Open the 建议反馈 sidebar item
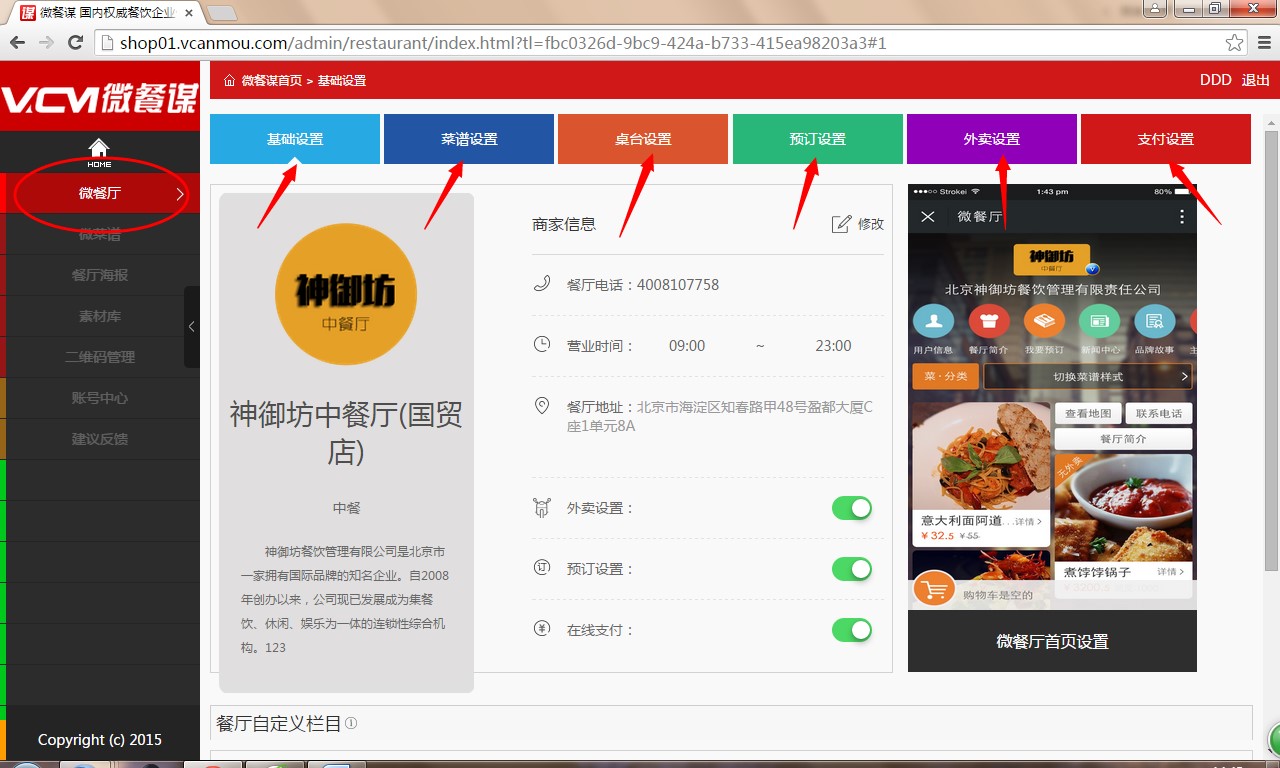 click(100, 439)
